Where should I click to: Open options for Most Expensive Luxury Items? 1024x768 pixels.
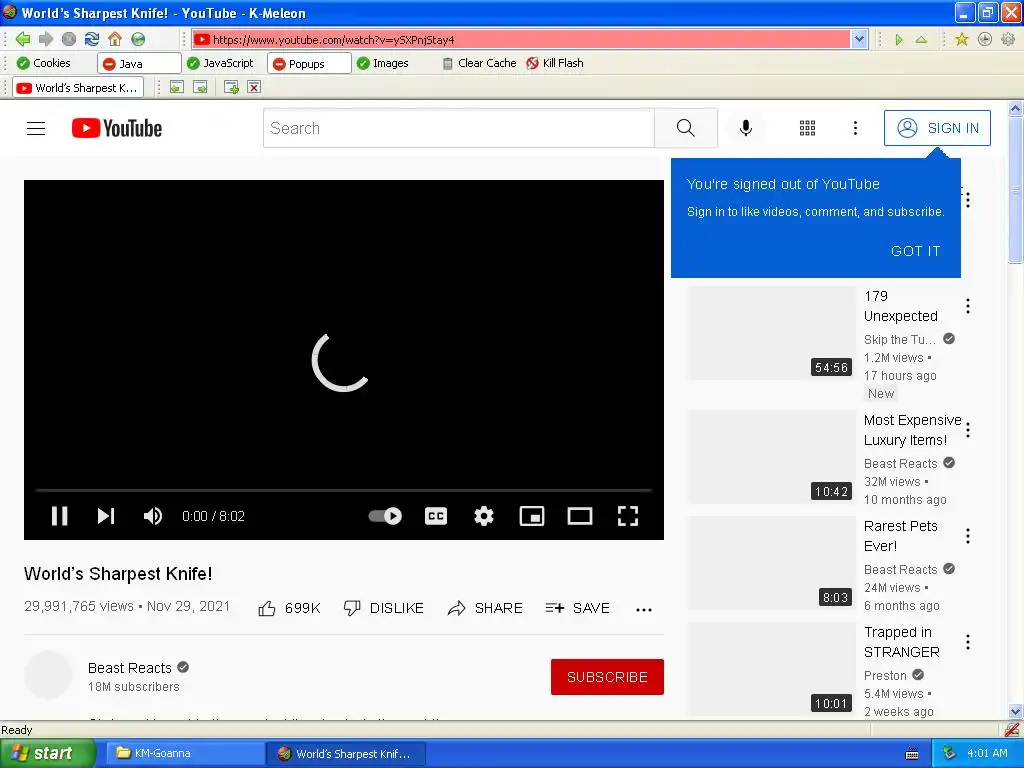click(x=968, y=430)
